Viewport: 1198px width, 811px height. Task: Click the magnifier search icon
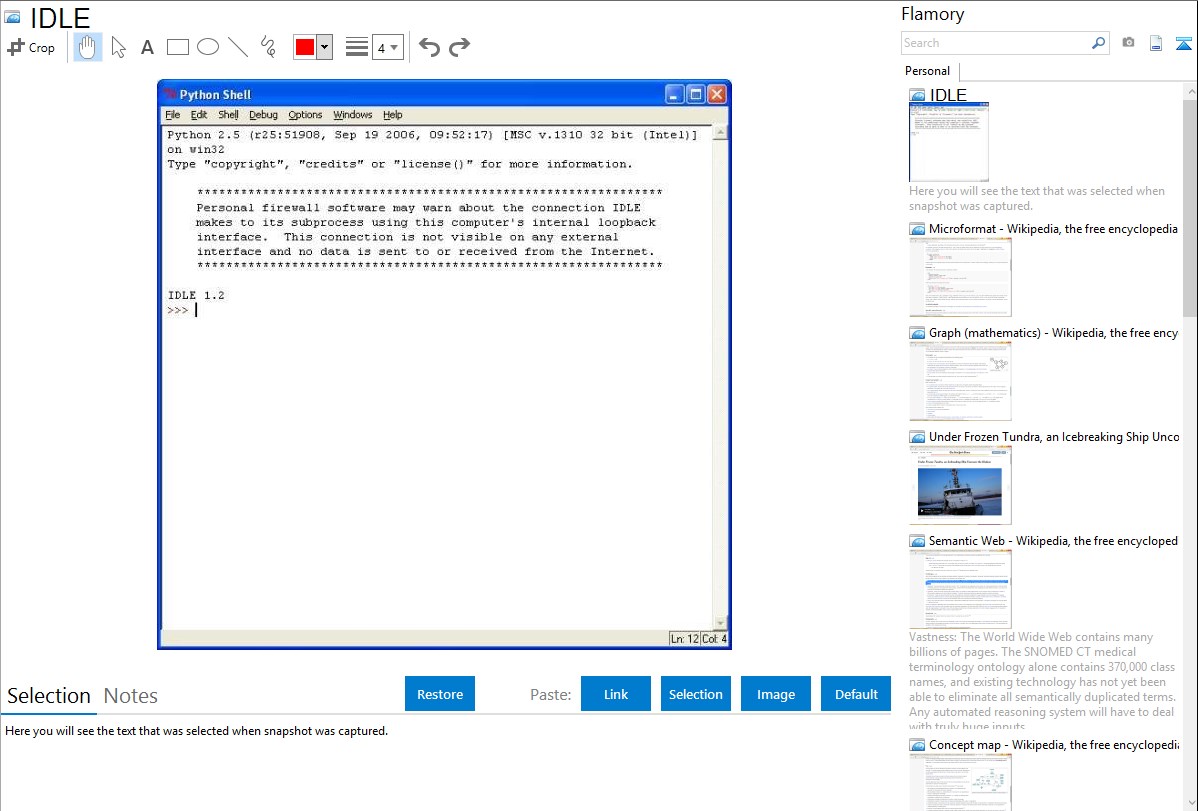pyautogui.click(x=1099, y=43)
